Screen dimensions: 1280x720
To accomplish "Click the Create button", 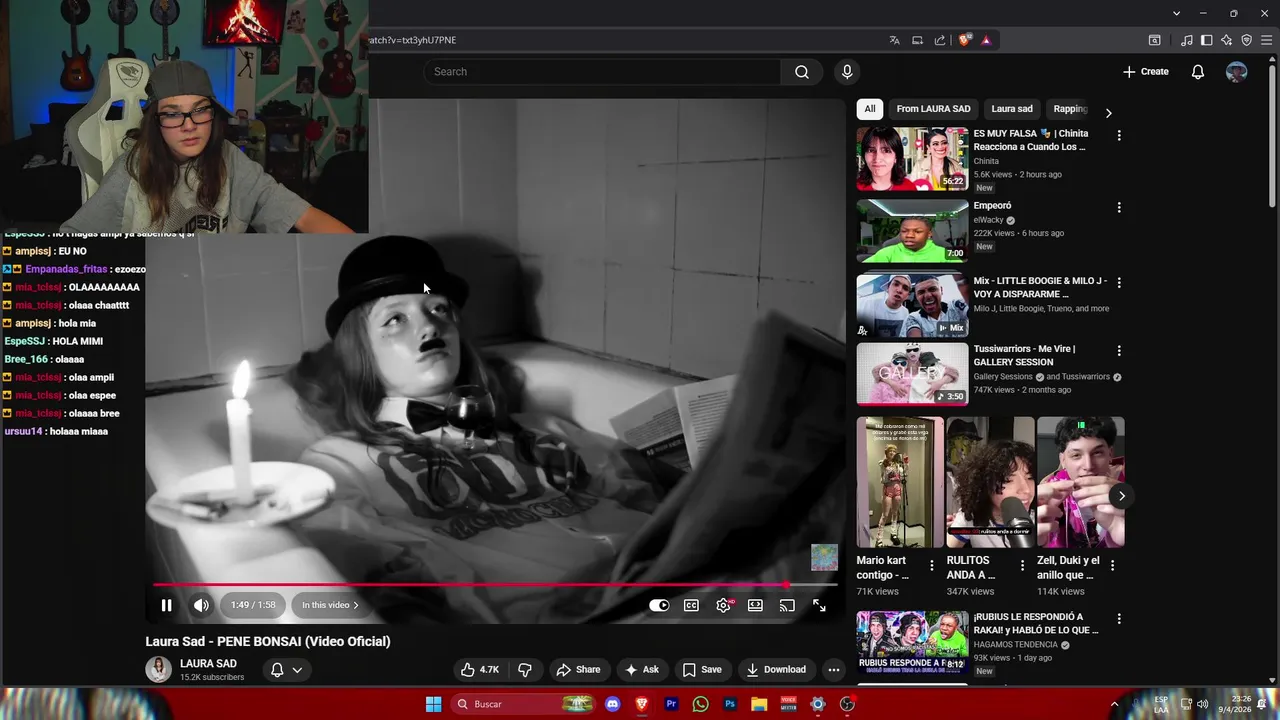I will (1146, 72).
